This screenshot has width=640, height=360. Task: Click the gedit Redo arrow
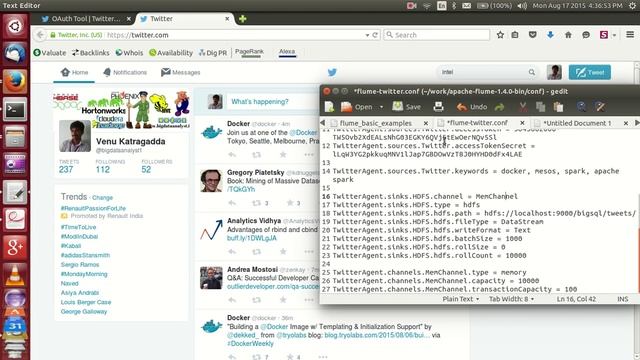500,107
